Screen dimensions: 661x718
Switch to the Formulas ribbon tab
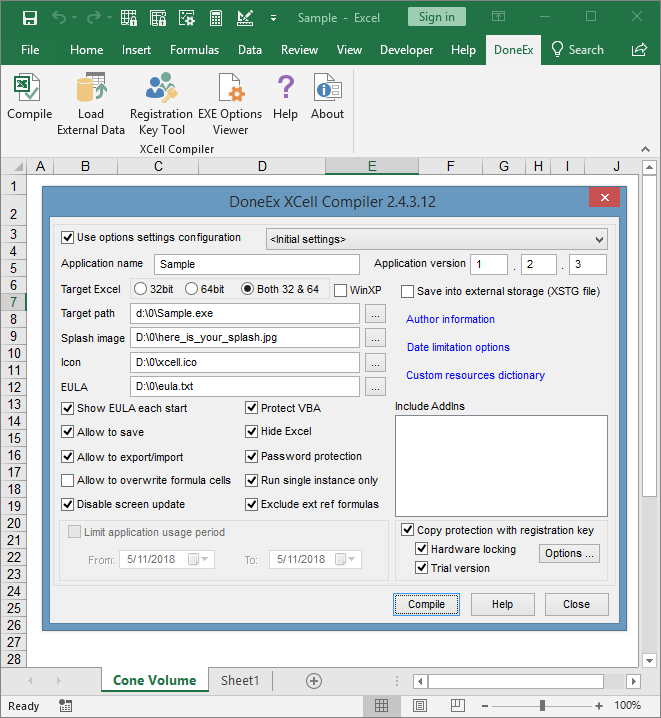click(x=195, y=49)
